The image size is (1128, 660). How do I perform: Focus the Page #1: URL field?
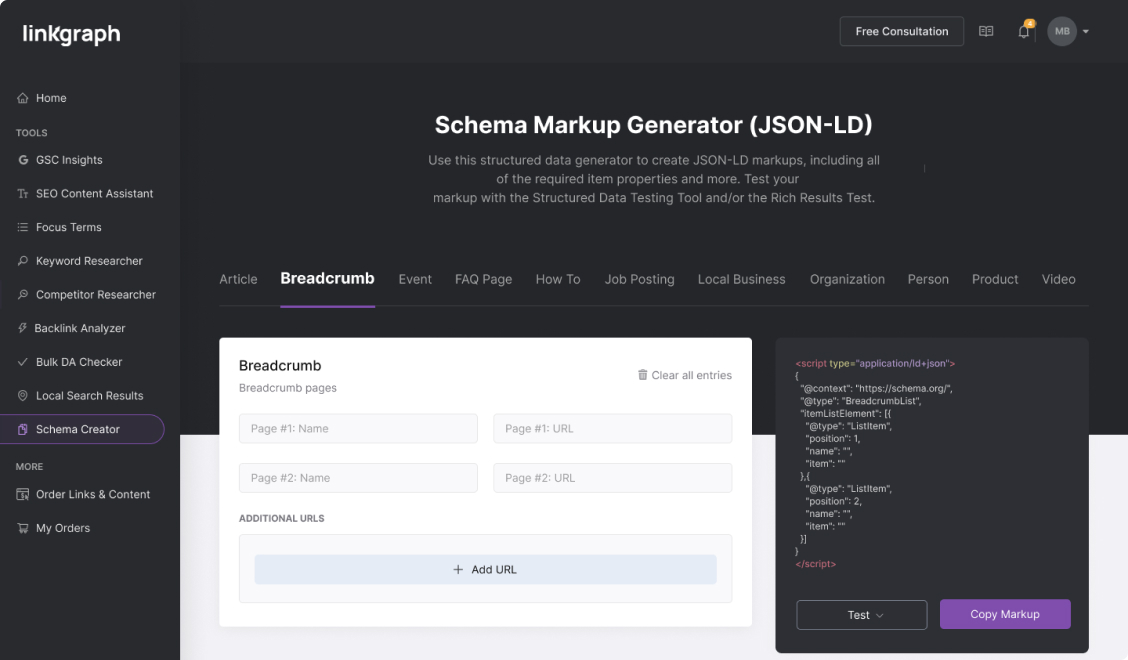(613, 428)
